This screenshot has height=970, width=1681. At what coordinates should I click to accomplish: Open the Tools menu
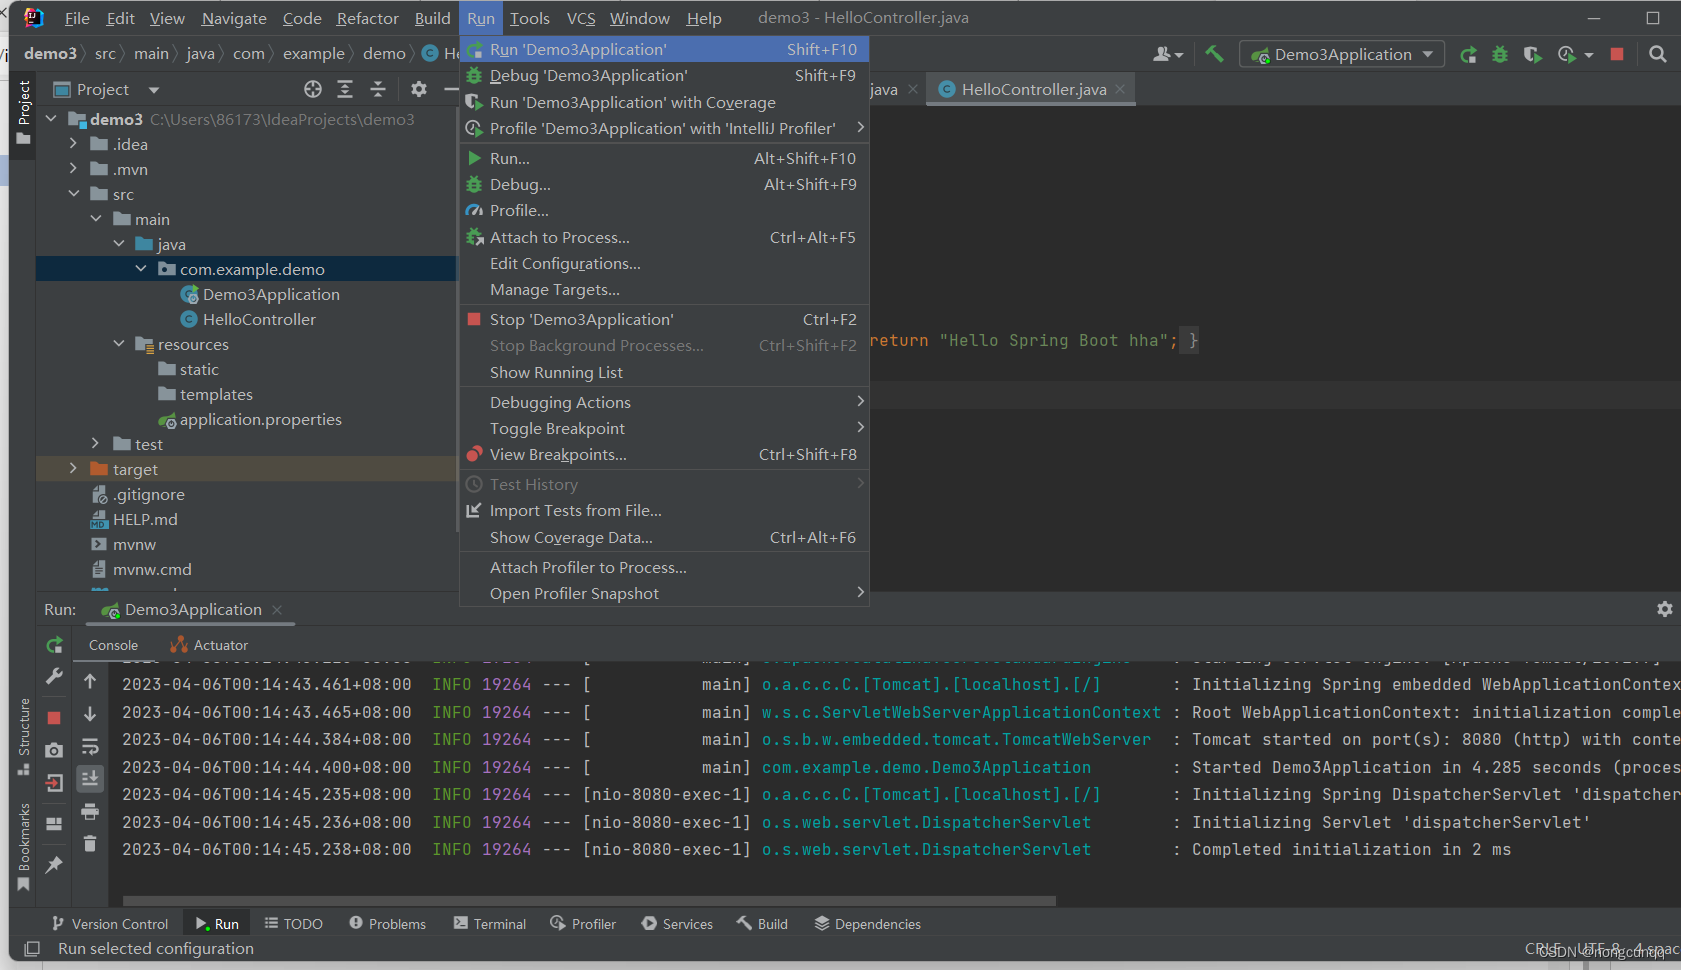[529, 18]
